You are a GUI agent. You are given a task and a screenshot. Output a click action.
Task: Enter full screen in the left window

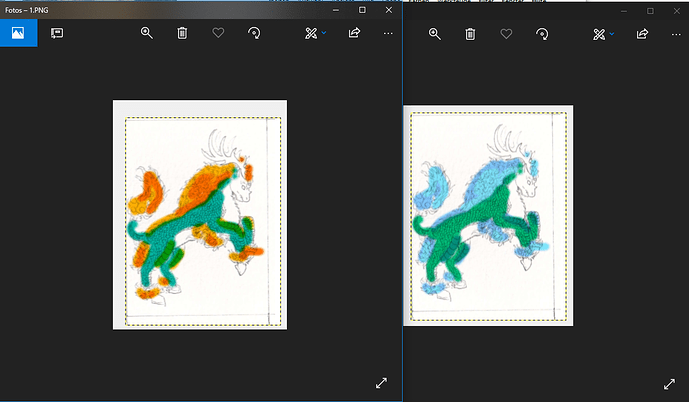[x=381, y=383]
